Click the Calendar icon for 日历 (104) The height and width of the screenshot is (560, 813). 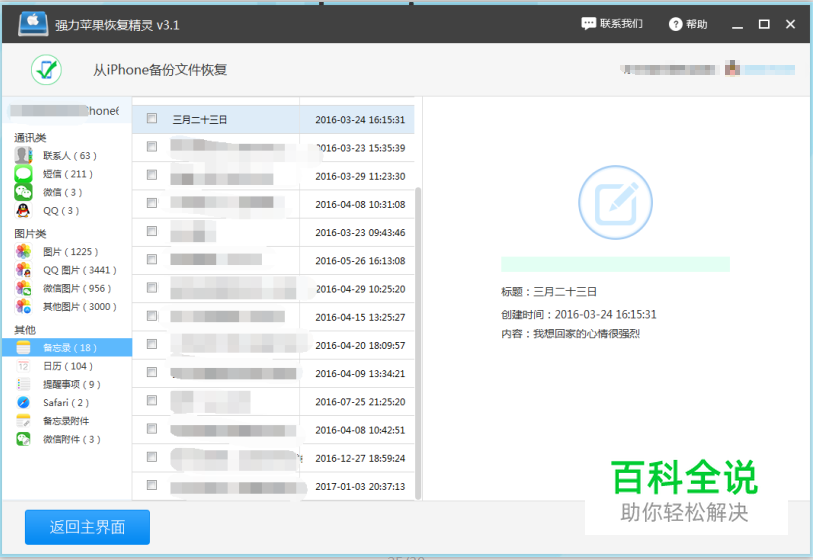pos(23,366)
